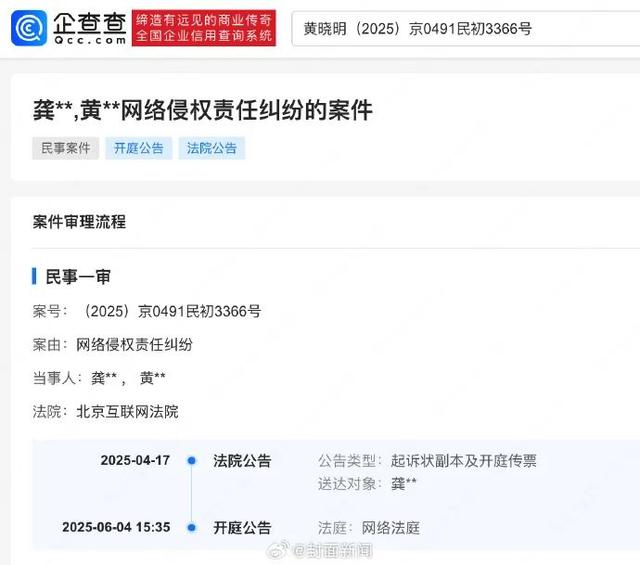Click the case number (2025)京0491民初3366号 in details
Viewport: 640px width, 565px height.
[x=171, y=311]
